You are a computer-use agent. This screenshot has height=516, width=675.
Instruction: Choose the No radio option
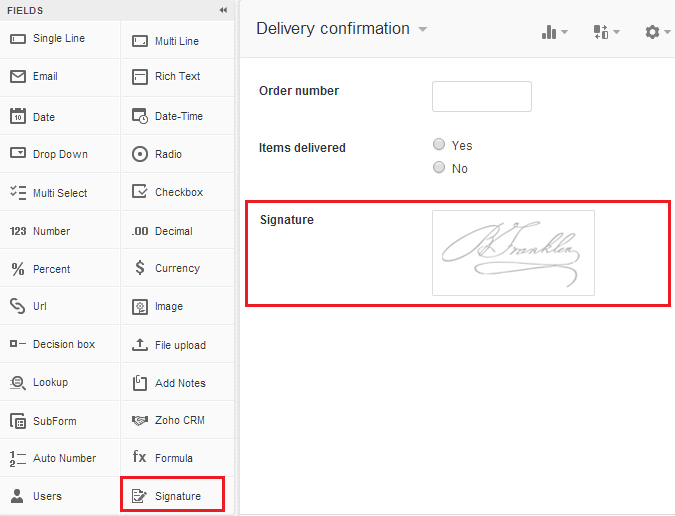point(439,168)
